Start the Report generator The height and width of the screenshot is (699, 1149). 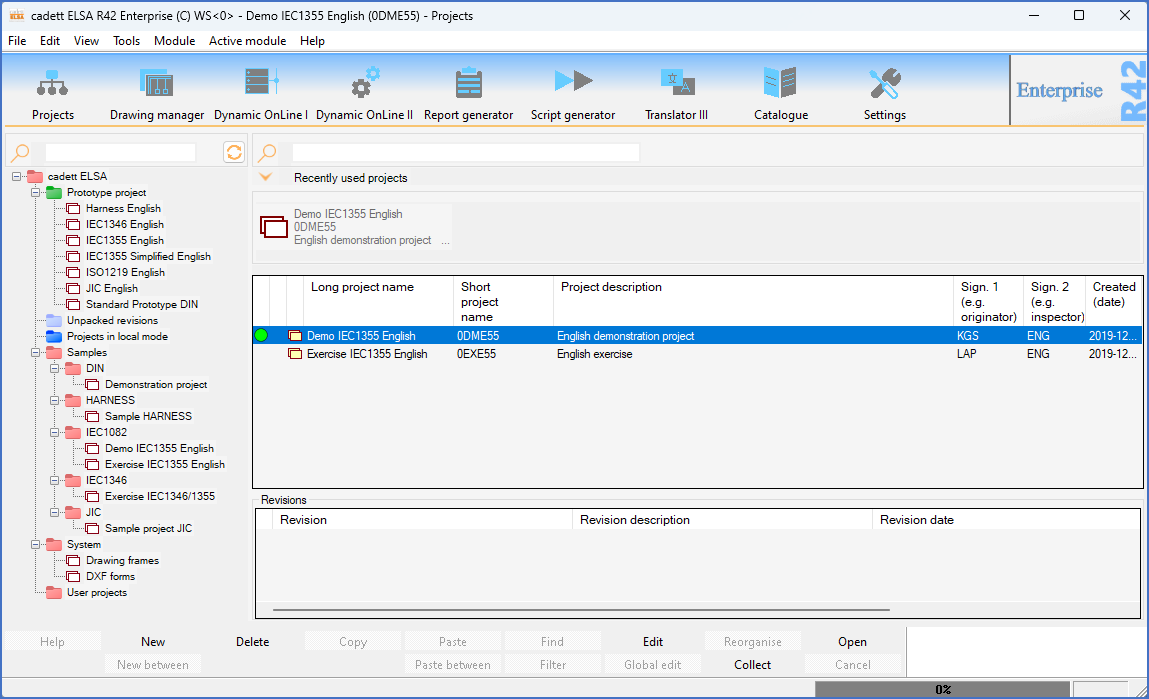468,83
